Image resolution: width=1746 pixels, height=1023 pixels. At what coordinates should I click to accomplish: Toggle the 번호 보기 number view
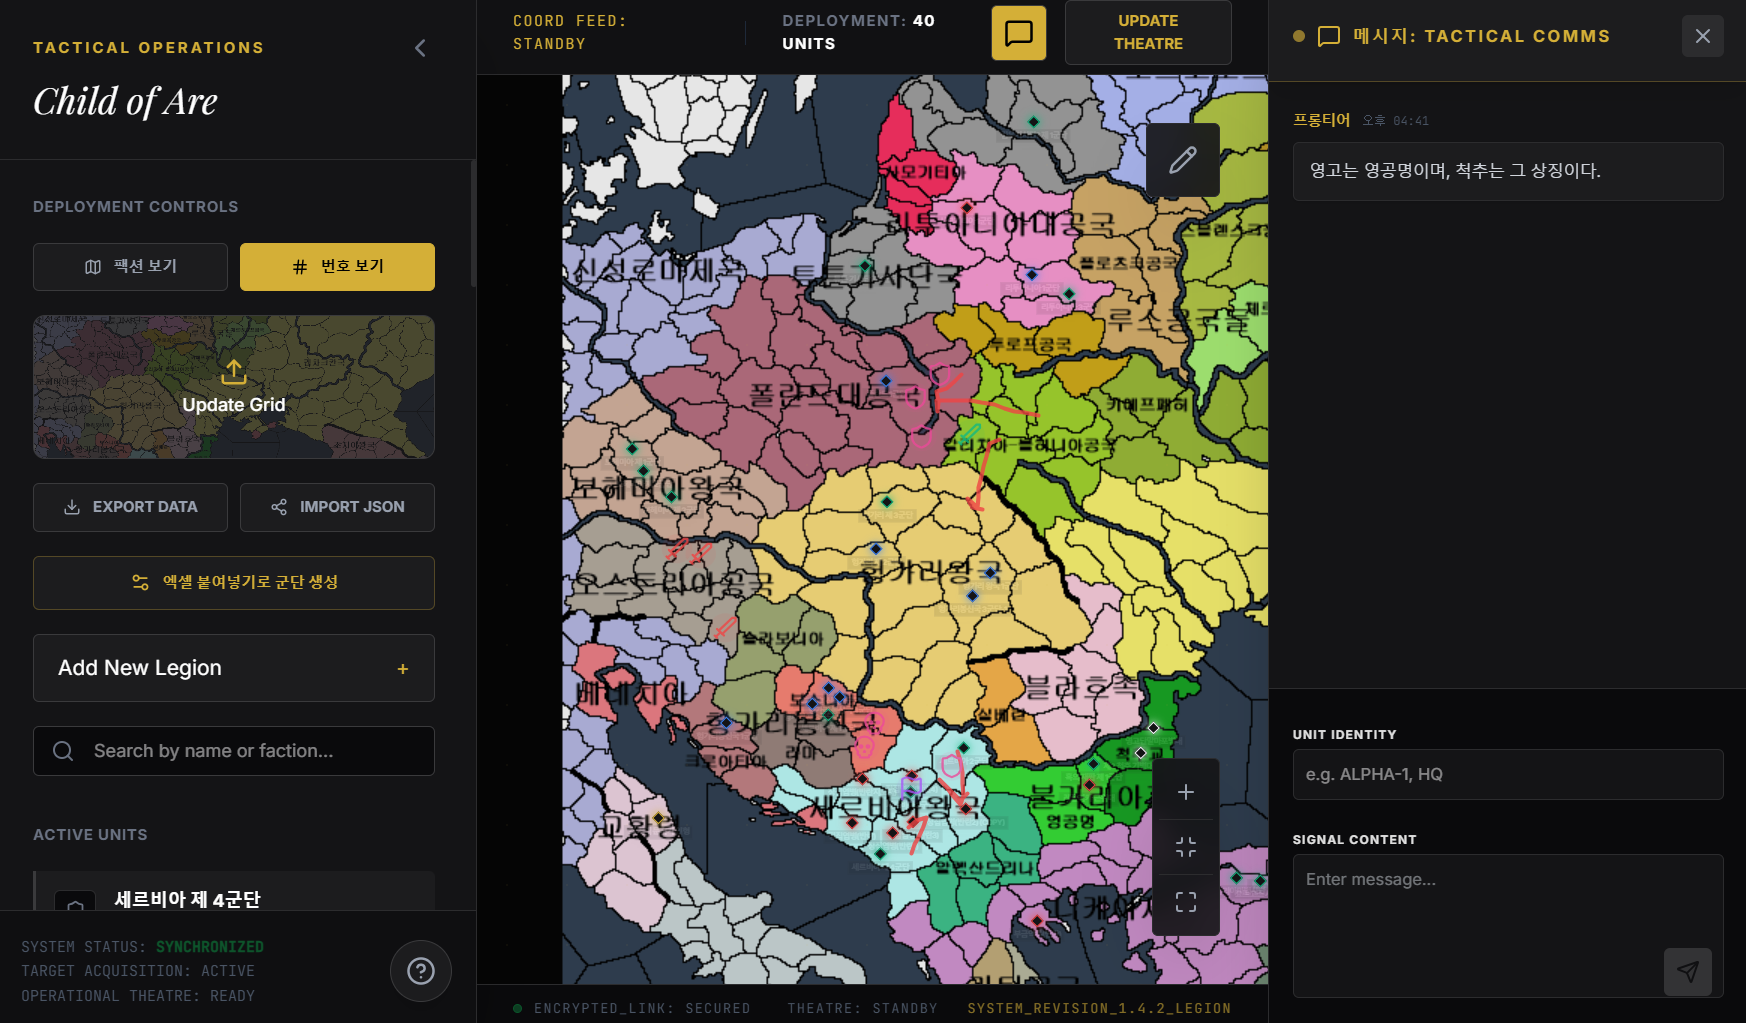[x=337, y=267]
